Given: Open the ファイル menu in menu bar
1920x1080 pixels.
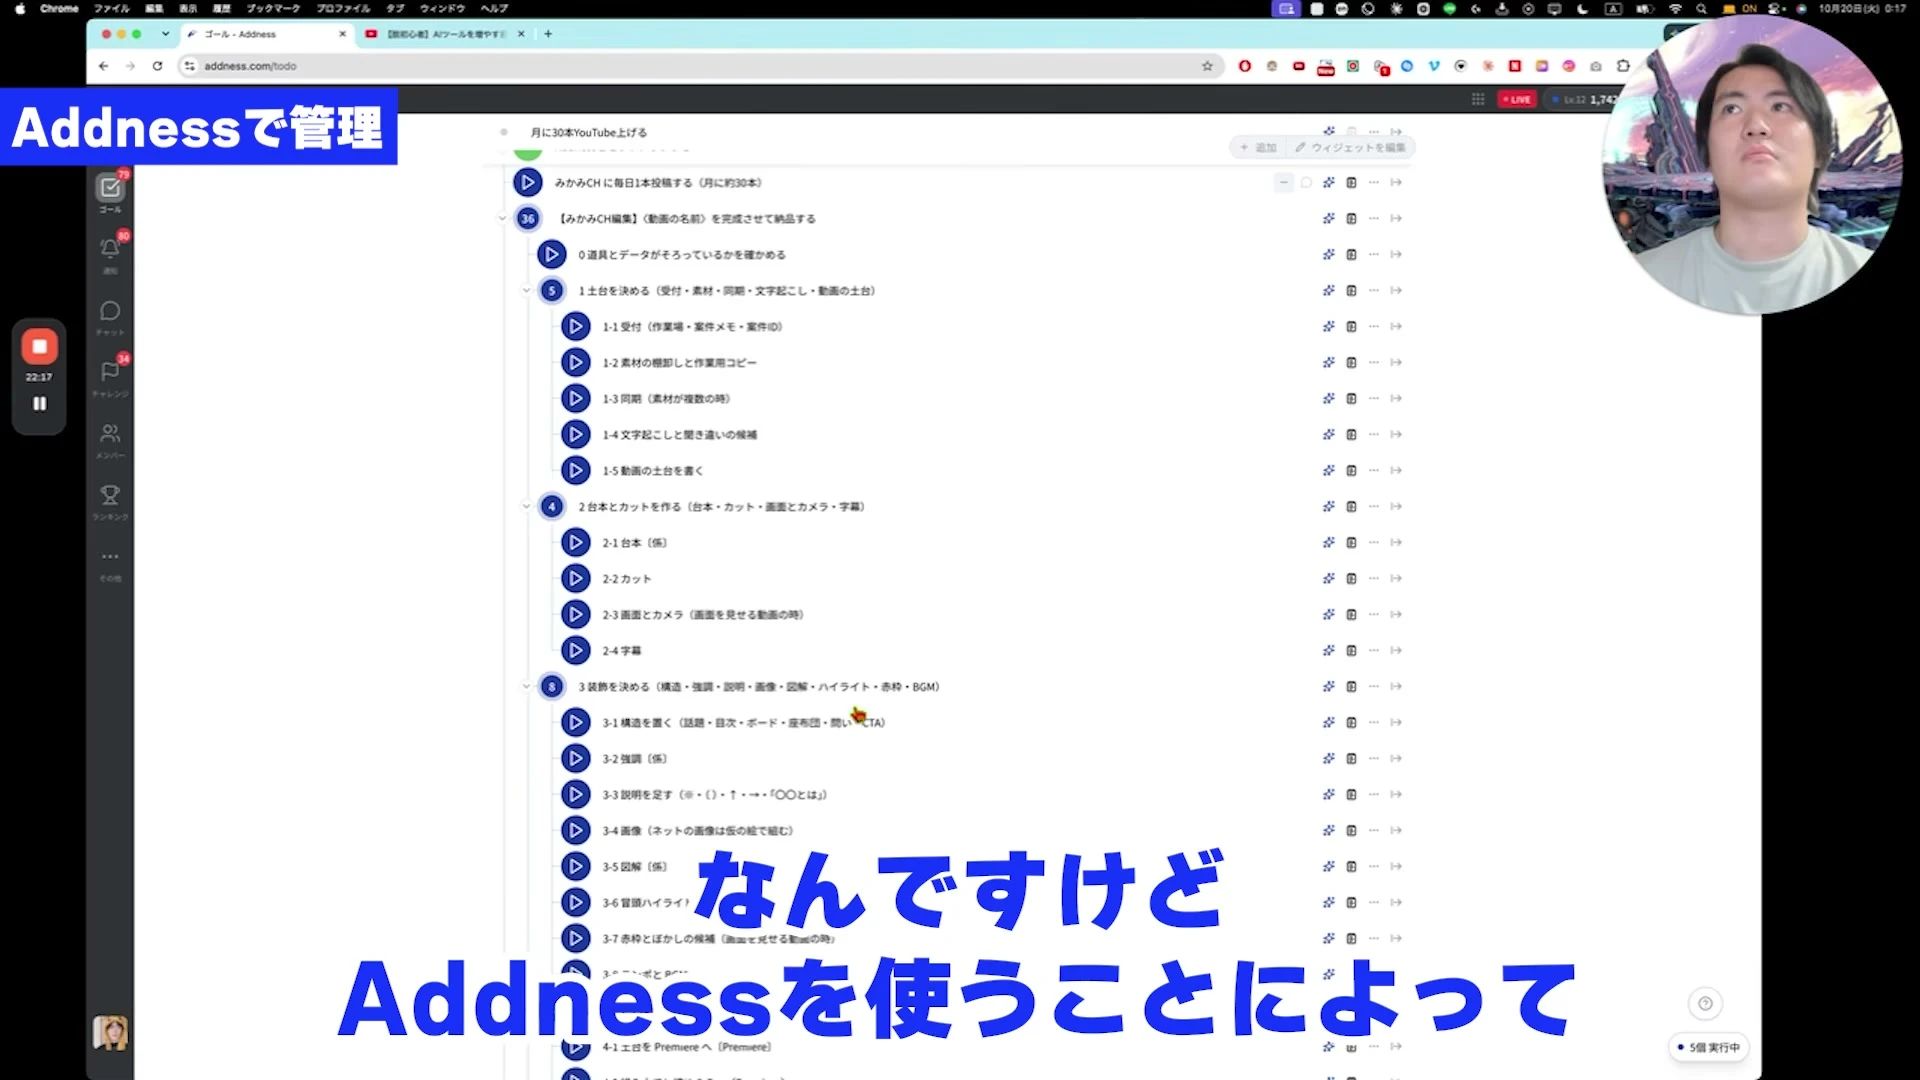Looking at the screenshot, I should [x=112, y=8].
